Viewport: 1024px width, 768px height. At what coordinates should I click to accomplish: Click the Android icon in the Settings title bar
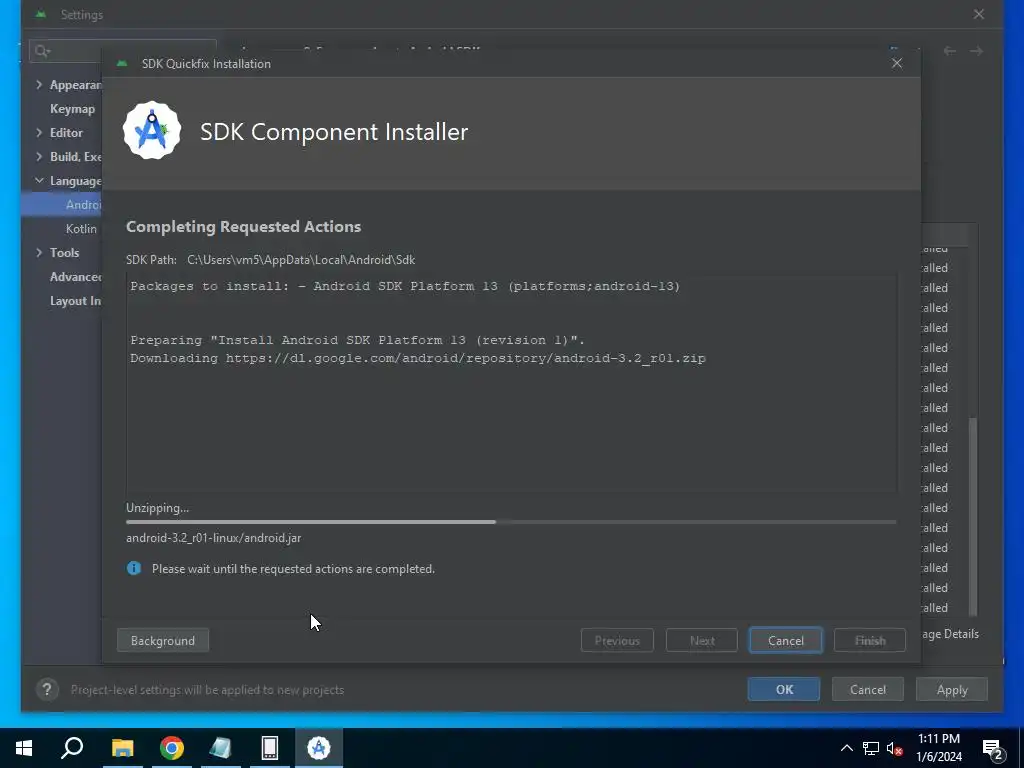(x=40, y=14)
